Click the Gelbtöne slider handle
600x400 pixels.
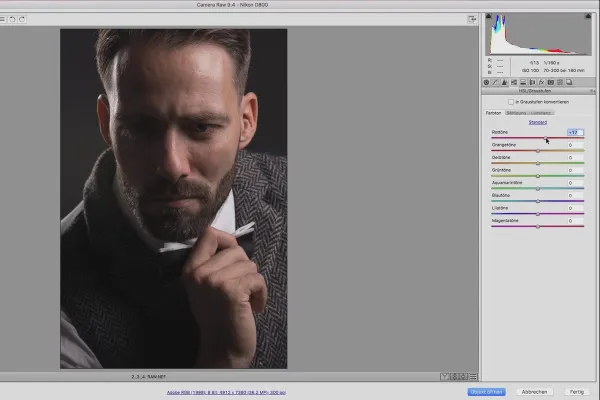[538, 163]
